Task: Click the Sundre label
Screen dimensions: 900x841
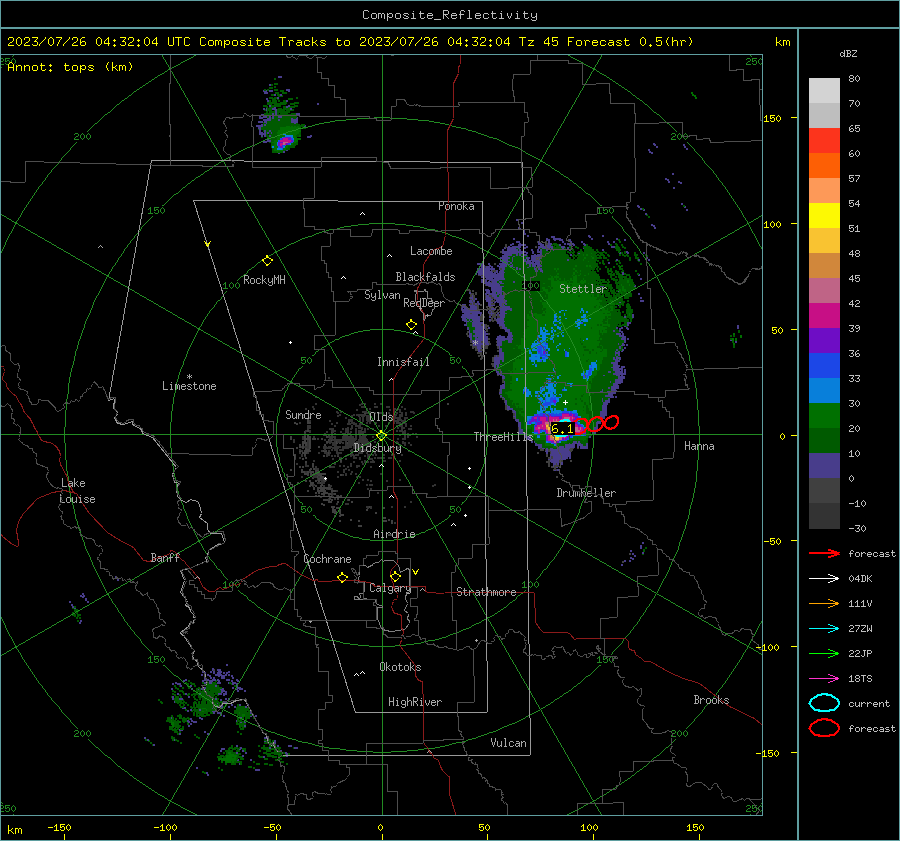Action: [x=303, y=414]
